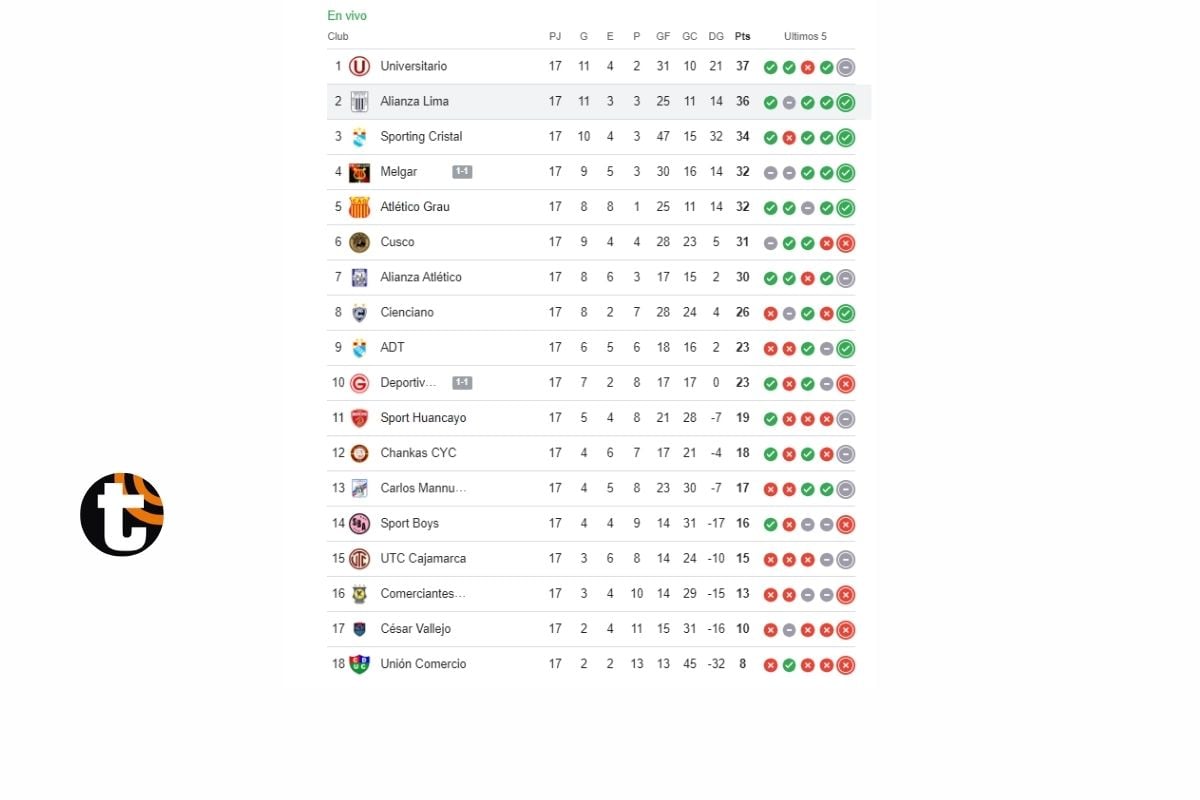Screen dimensions: 1200x800
Task: Click Cusco's most recent red loss marker
Action: (844, 242)
